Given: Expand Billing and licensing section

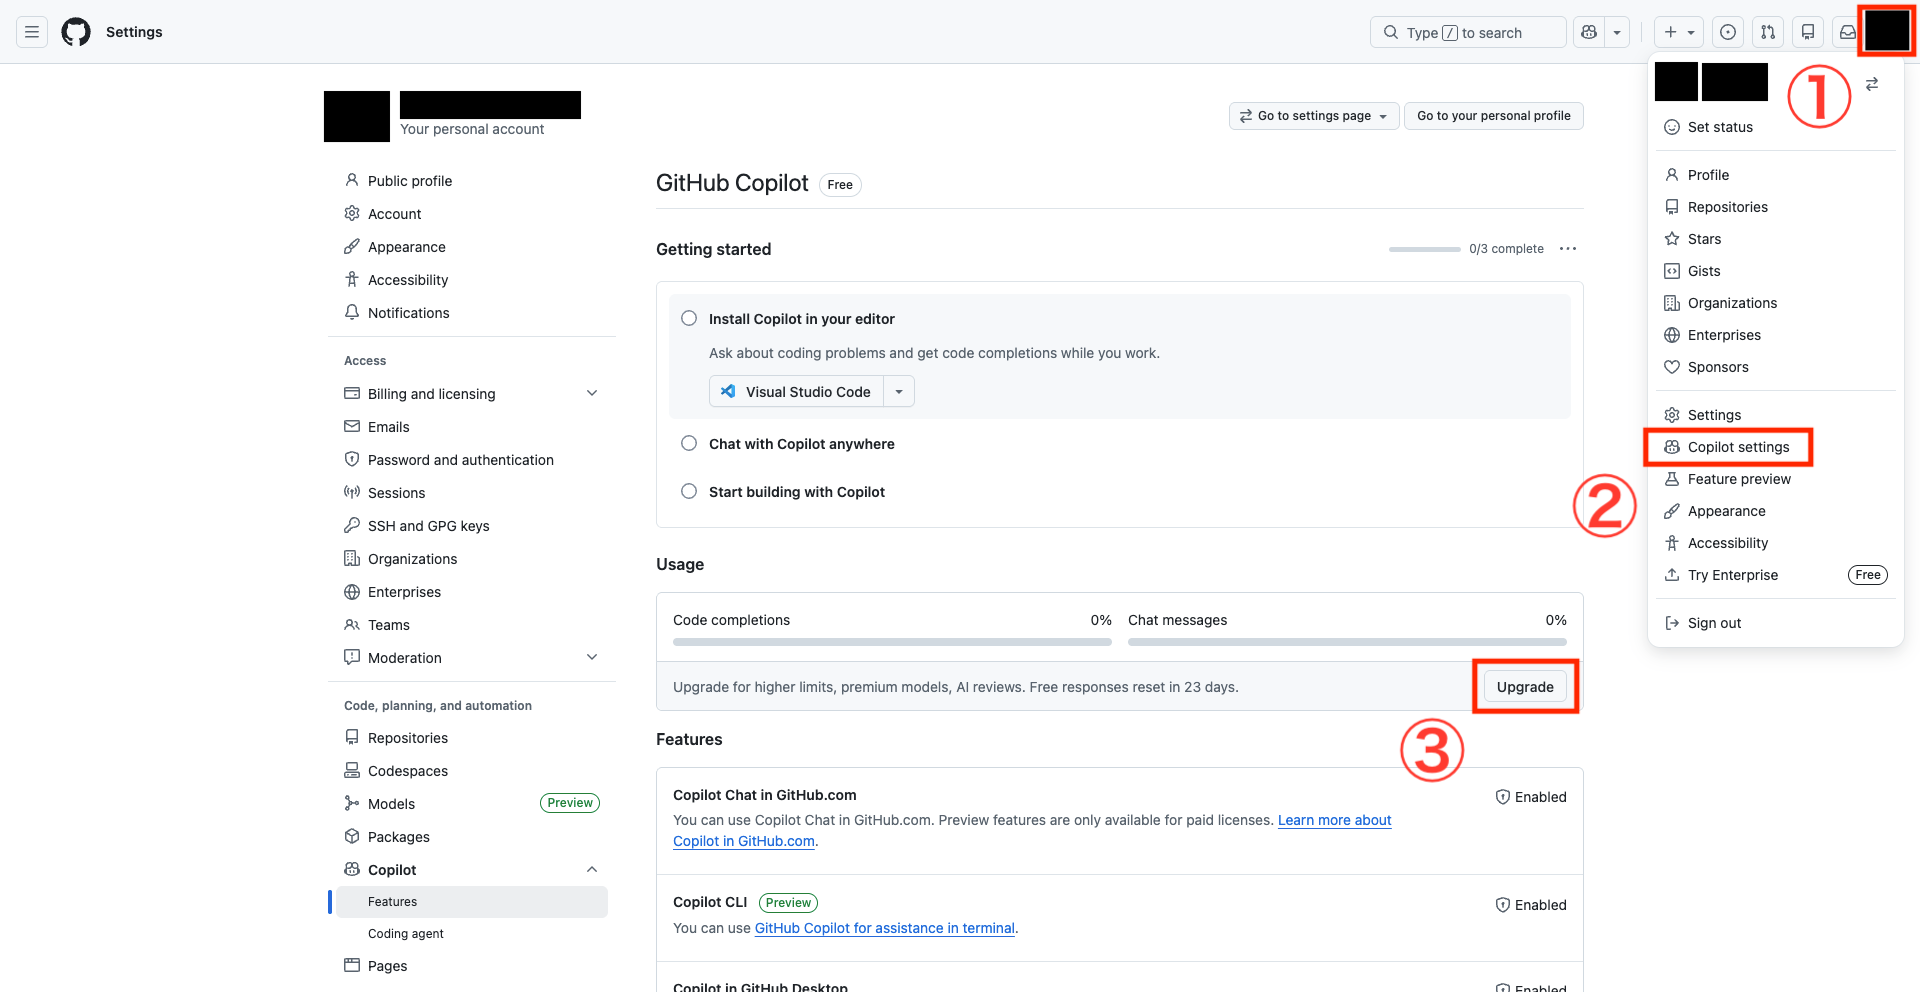Looking at the screenshot, I should pyautogui.click(x=592, y=394).
